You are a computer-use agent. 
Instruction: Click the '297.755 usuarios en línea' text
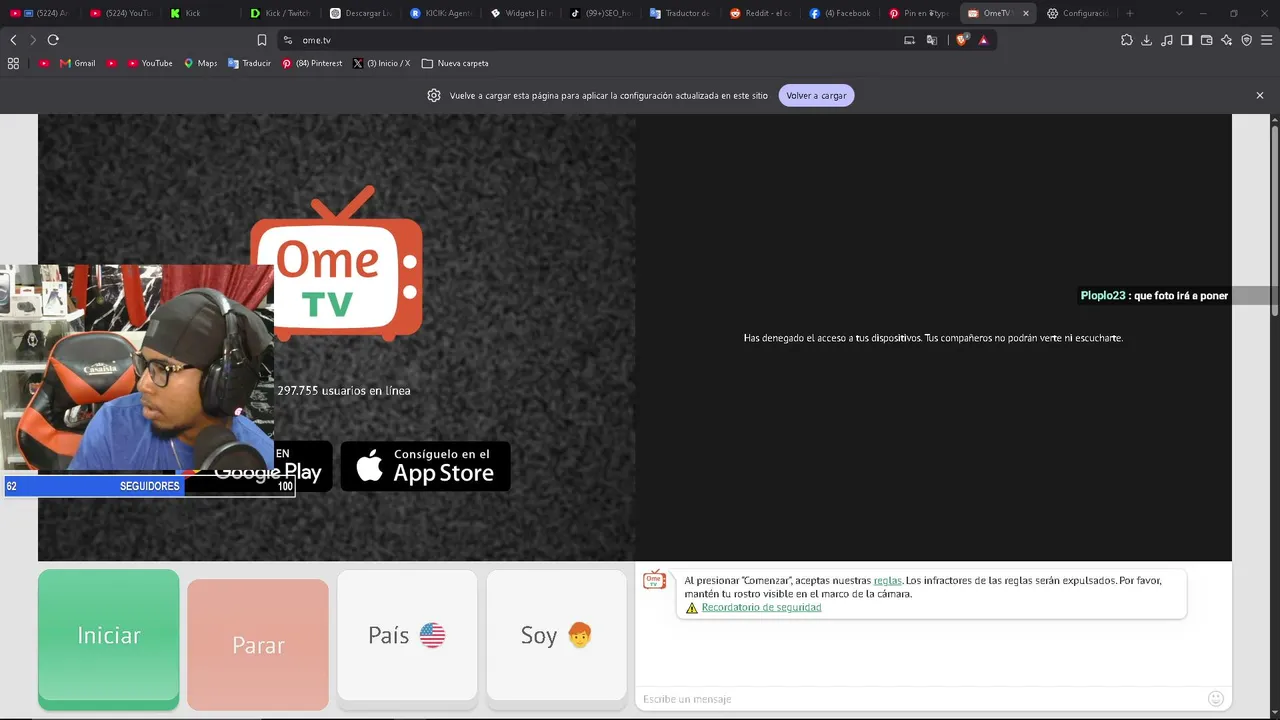click(344, 391)
